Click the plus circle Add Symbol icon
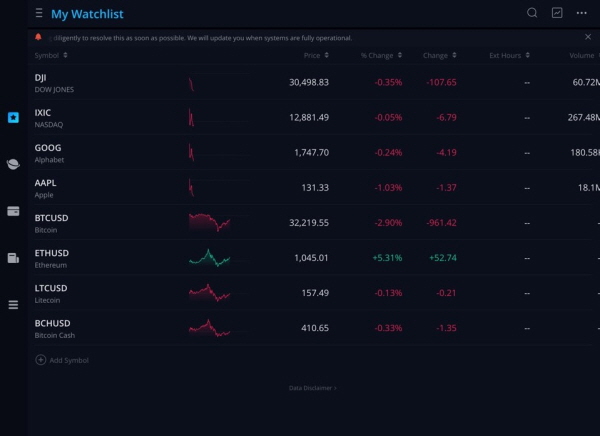 coord(41,360)
